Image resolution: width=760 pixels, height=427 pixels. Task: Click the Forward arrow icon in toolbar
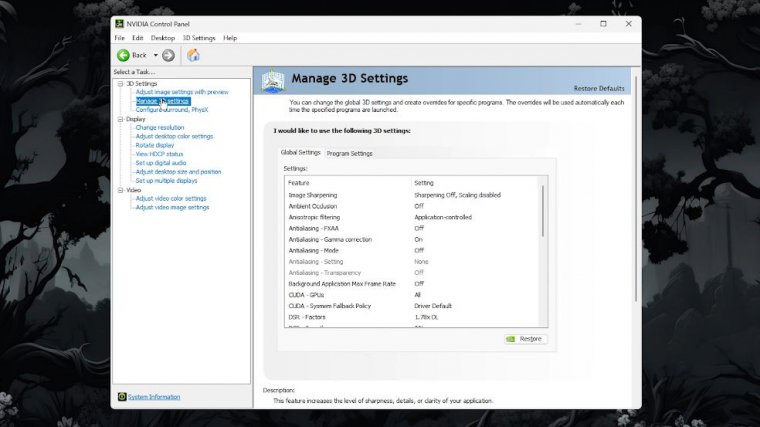pyautogui.click(x=168, y=55)
